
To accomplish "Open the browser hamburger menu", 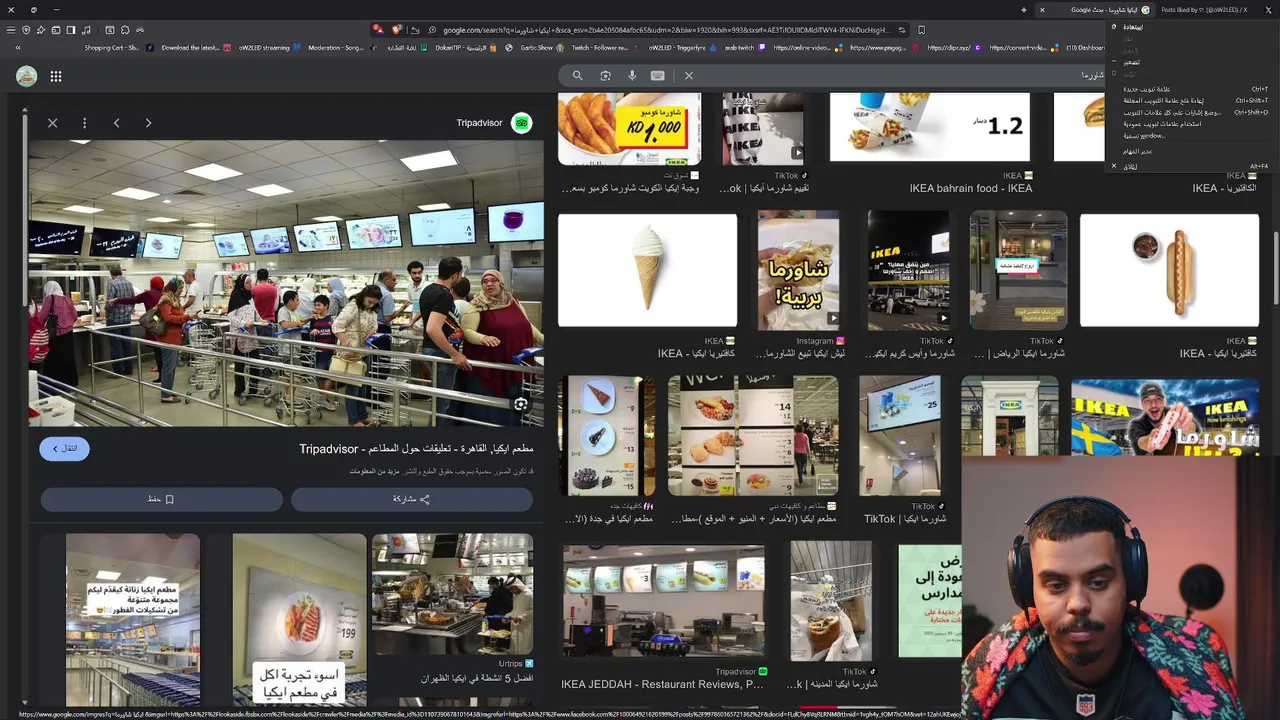I will 11,30.
